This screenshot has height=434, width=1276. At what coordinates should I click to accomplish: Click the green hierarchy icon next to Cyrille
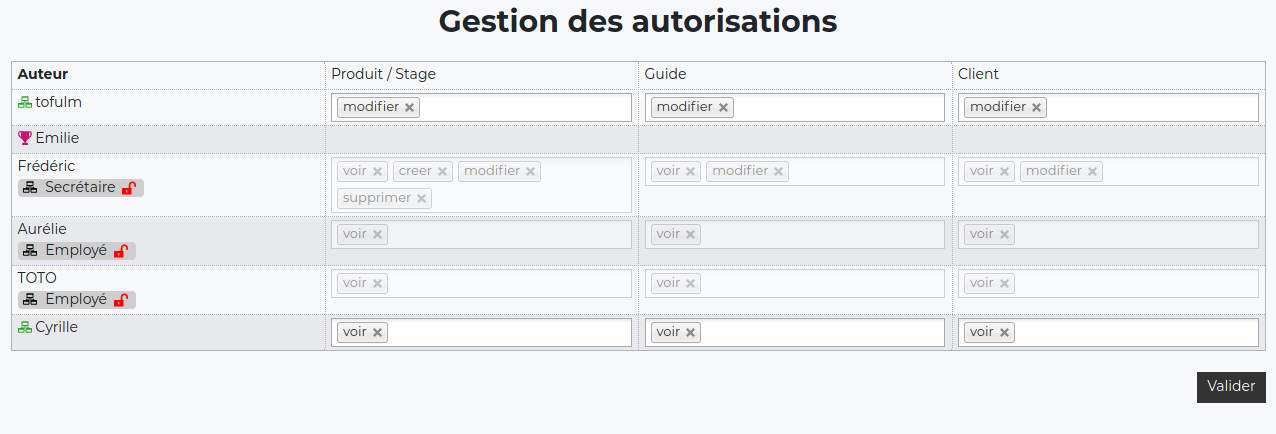pyautogui.click(x=25, y=327)
